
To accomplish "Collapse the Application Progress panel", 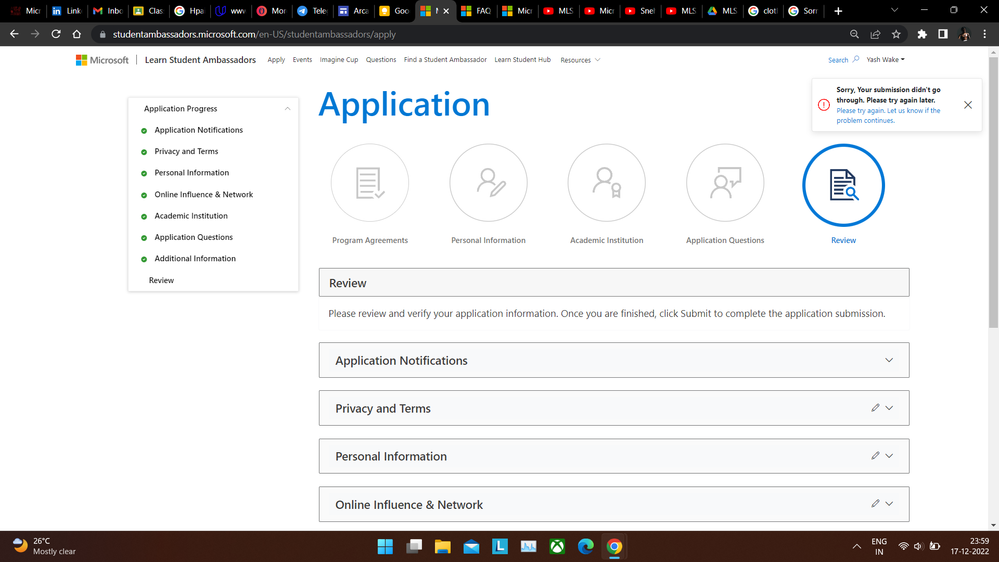I will (x=287, y=109).
